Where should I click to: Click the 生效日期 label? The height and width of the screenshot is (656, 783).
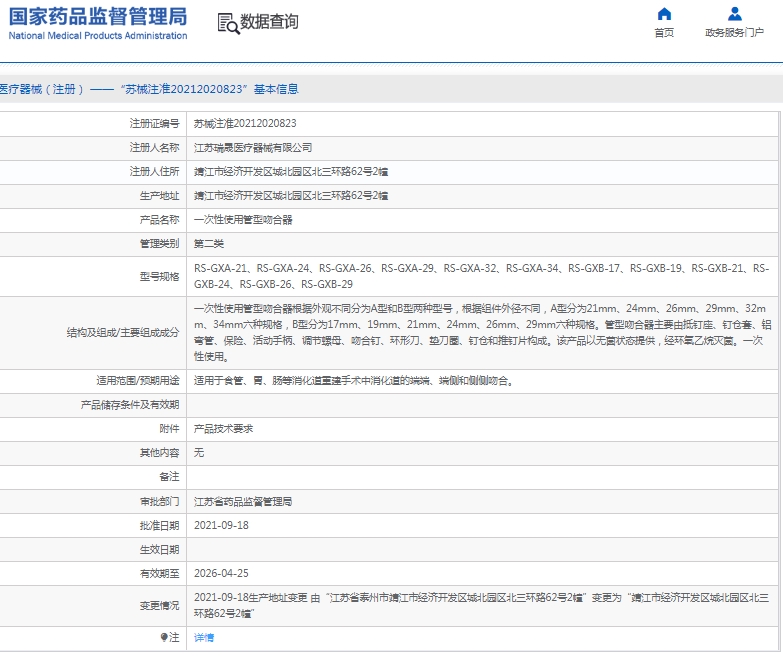click(x=159, y=549)
